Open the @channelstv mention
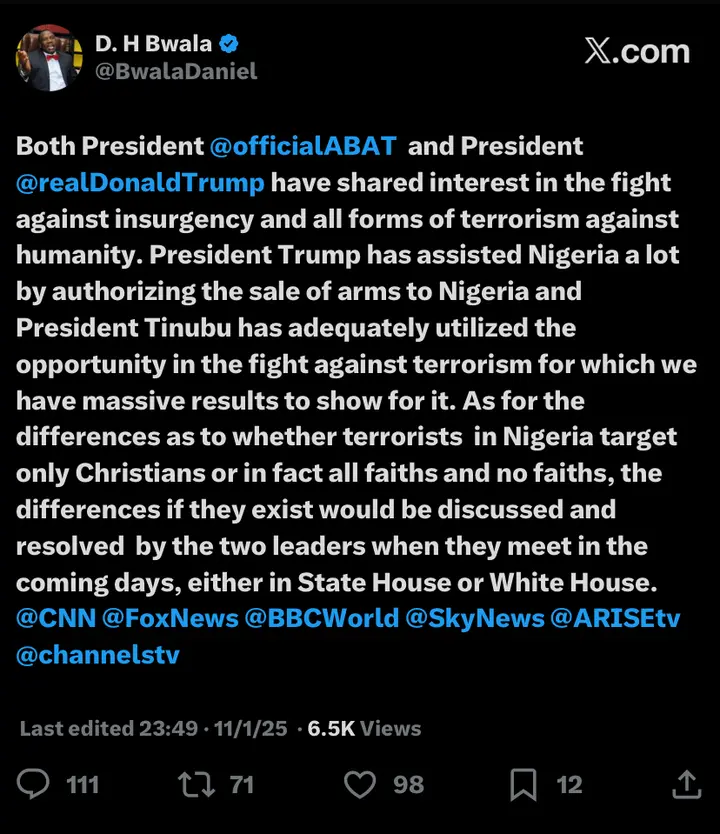 point(97,655)
